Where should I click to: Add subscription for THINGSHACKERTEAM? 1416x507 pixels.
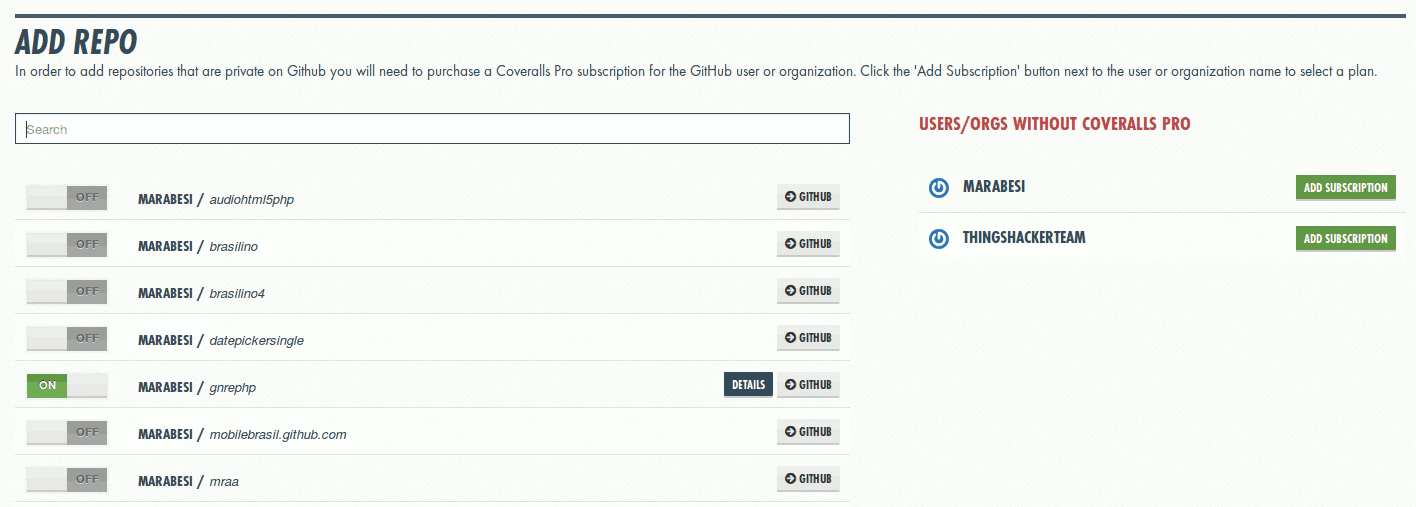(x=1345, y=239)
